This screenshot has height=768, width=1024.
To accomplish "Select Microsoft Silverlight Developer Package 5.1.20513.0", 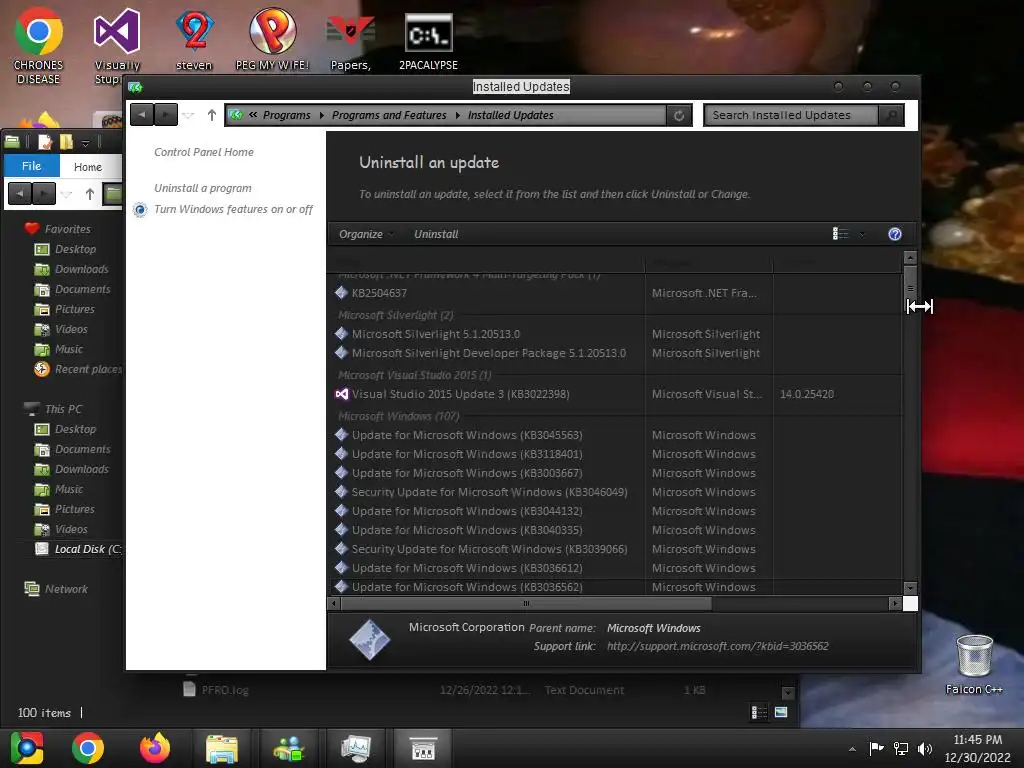I will (x=615, y=353).
